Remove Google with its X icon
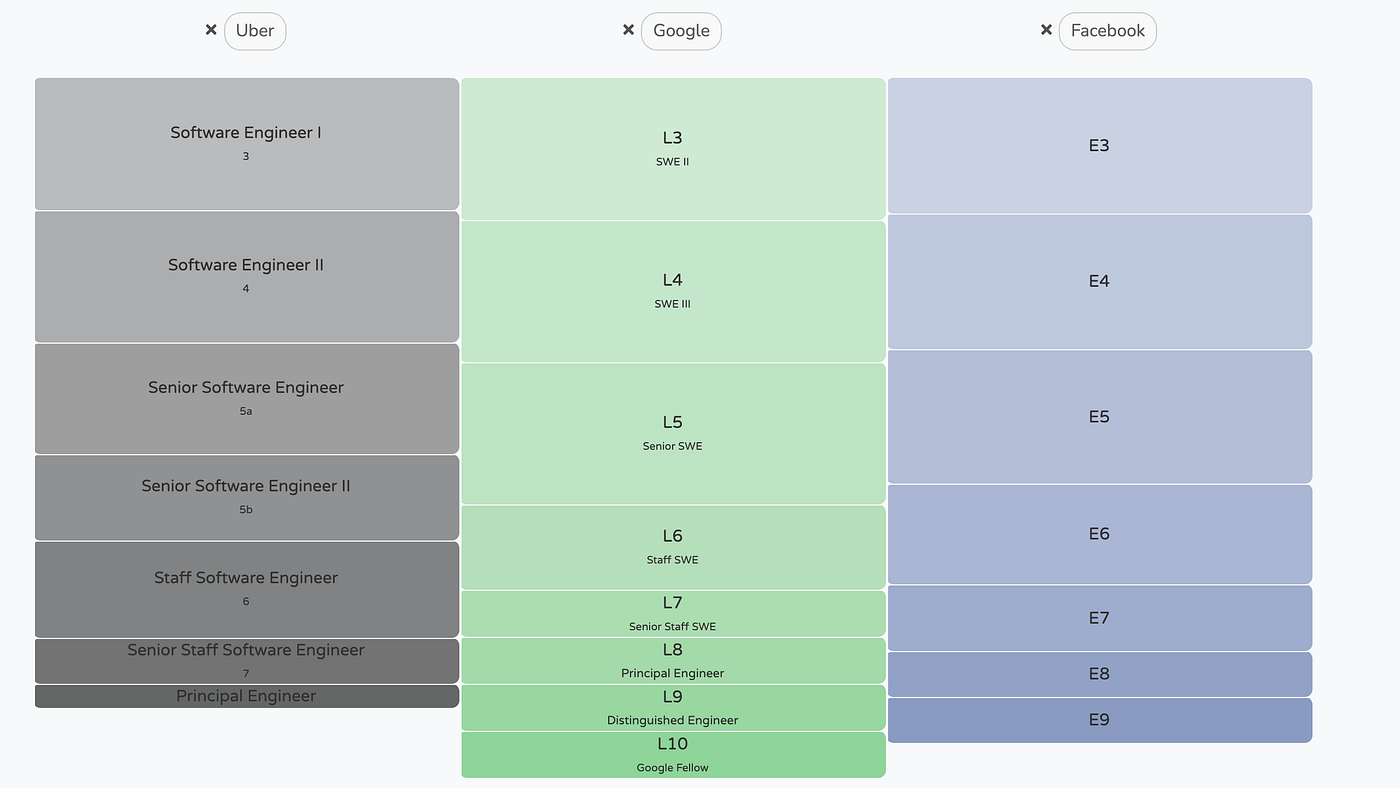 coord(628,30)
